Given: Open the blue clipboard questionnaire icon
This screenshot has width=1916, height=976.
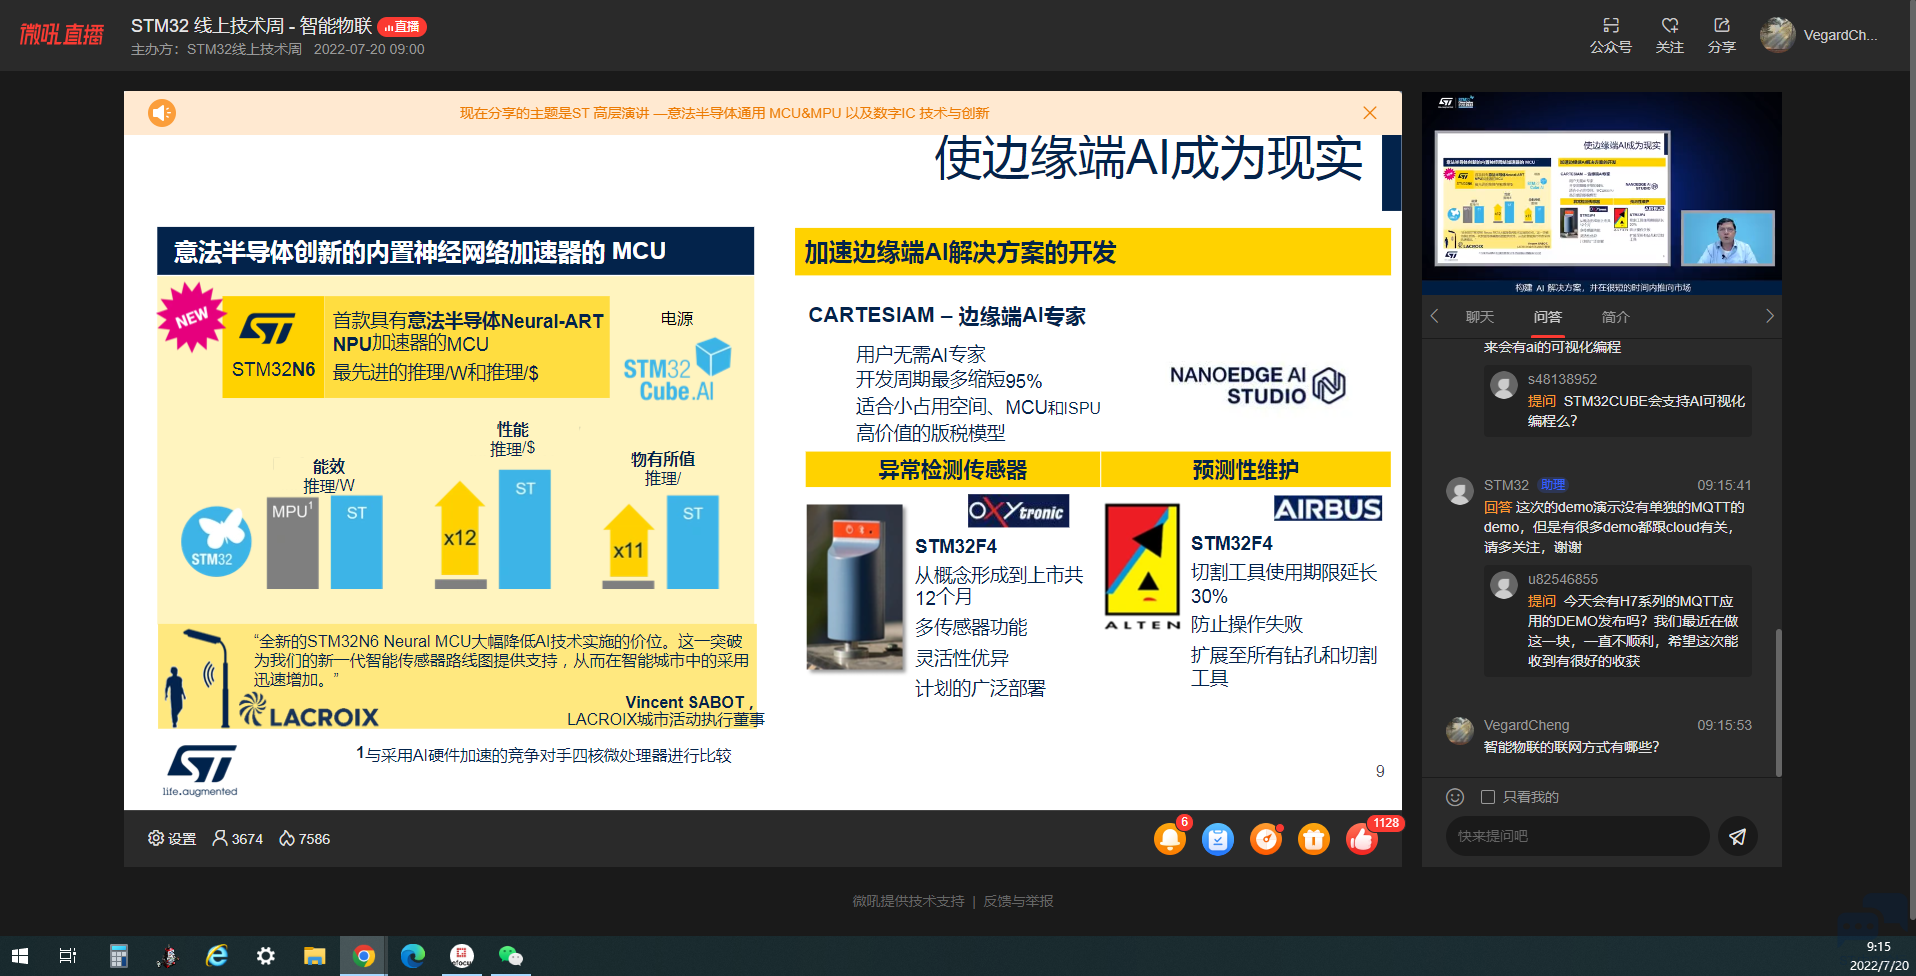Looking at the screenshot, I should tap(1217, 839).
